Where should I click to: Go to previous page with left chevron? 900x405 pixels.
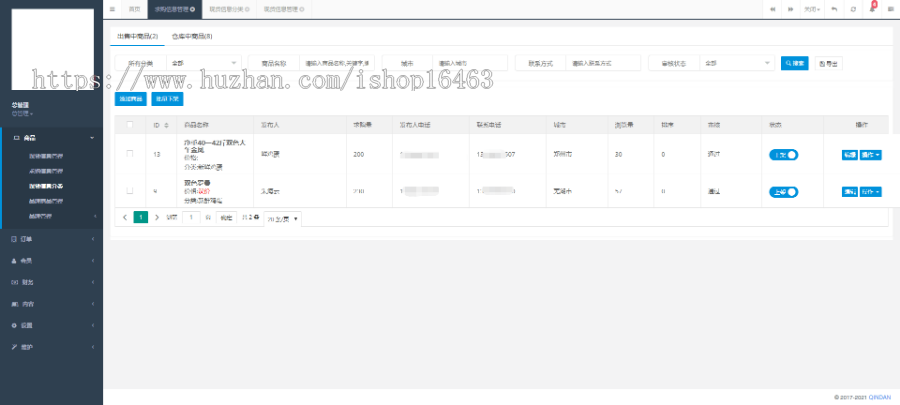[x=125, y=217]
